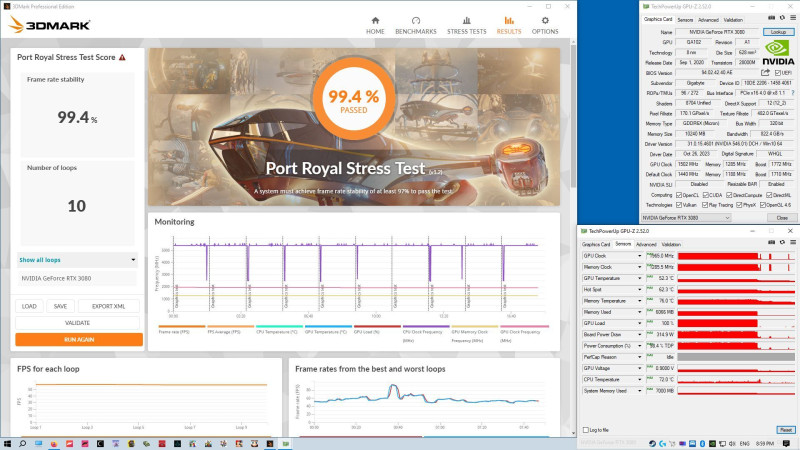Viewport: 800px width, 450px height.
Task: Toggle the DirectML checkbox
Action: point(769,195)
